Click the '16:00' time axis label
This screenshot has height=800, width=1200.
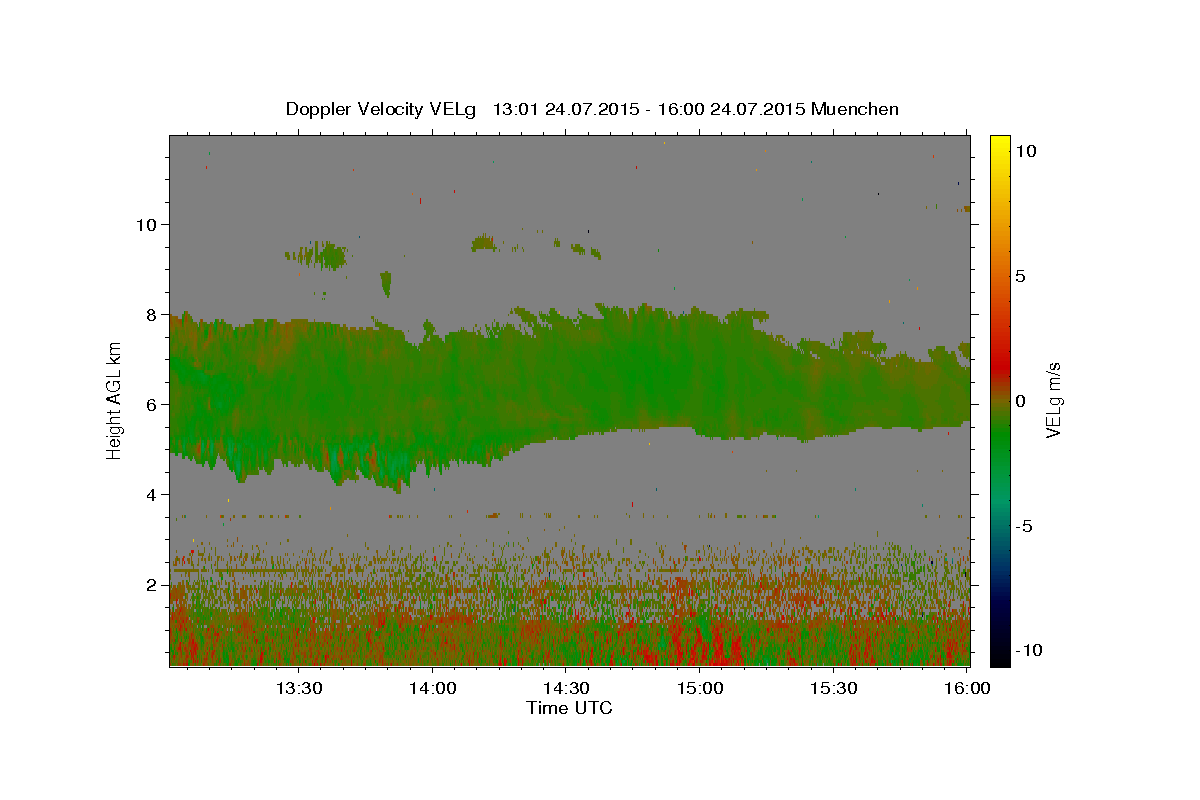click(x=968, y=688)
